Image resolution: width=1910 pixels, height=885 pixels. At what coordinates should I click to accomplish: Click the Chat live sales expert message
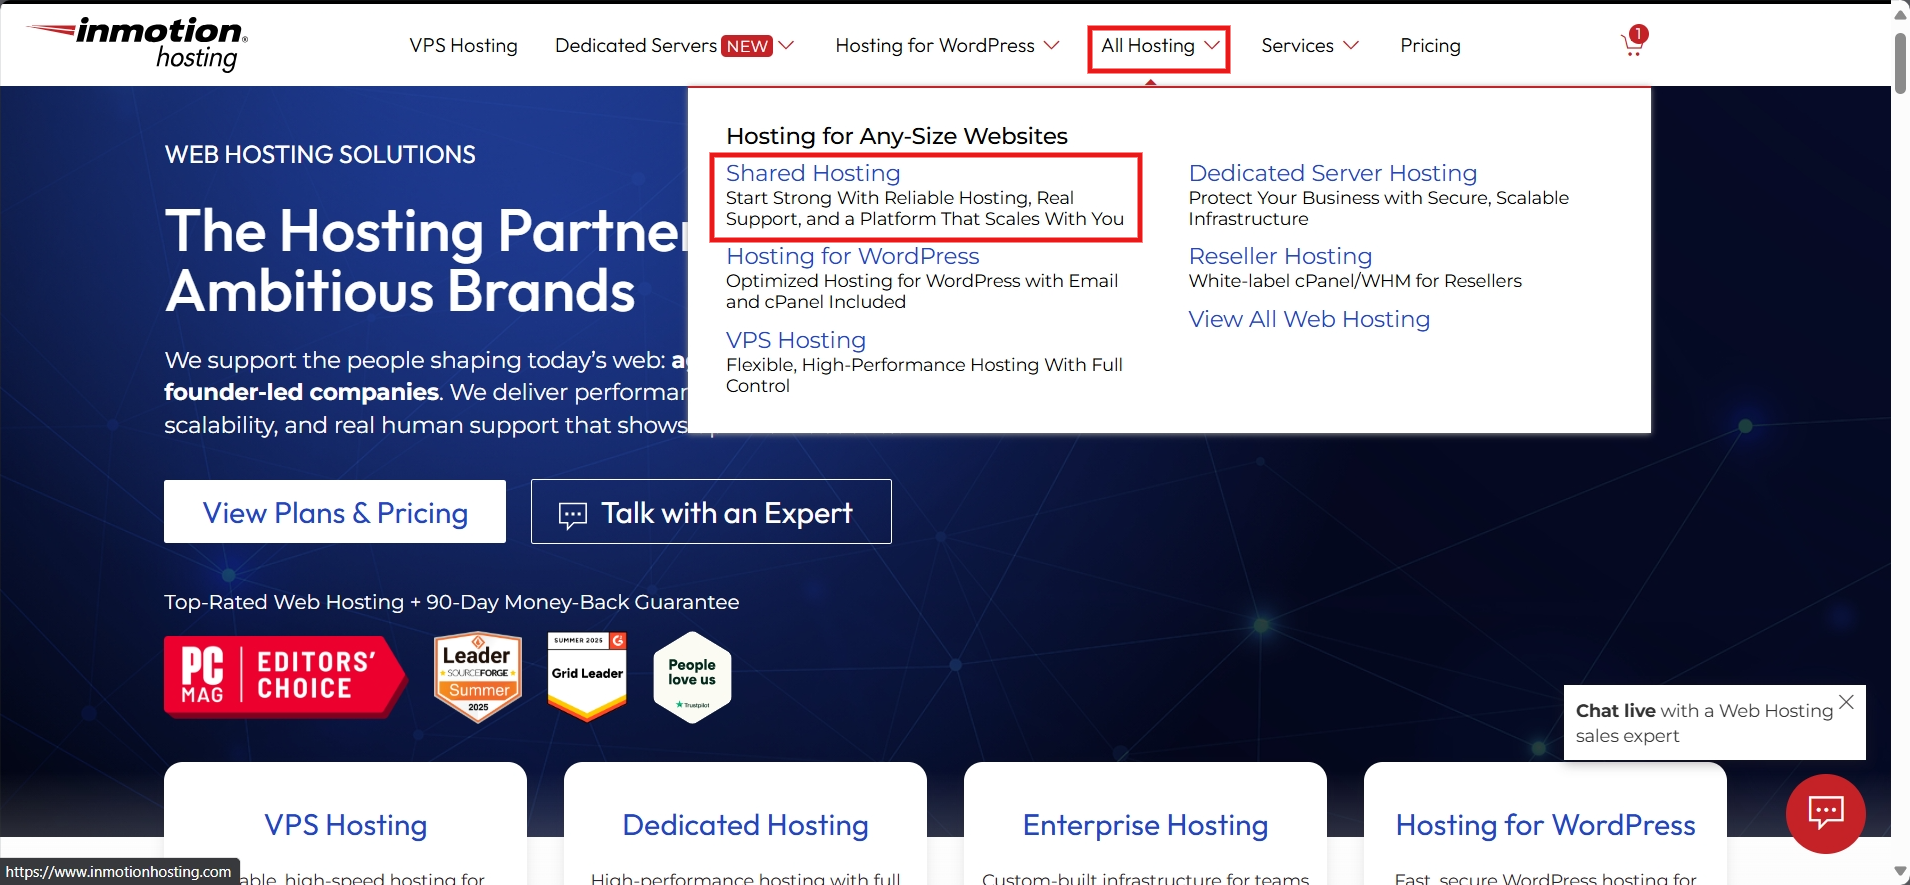[1704, 723]
